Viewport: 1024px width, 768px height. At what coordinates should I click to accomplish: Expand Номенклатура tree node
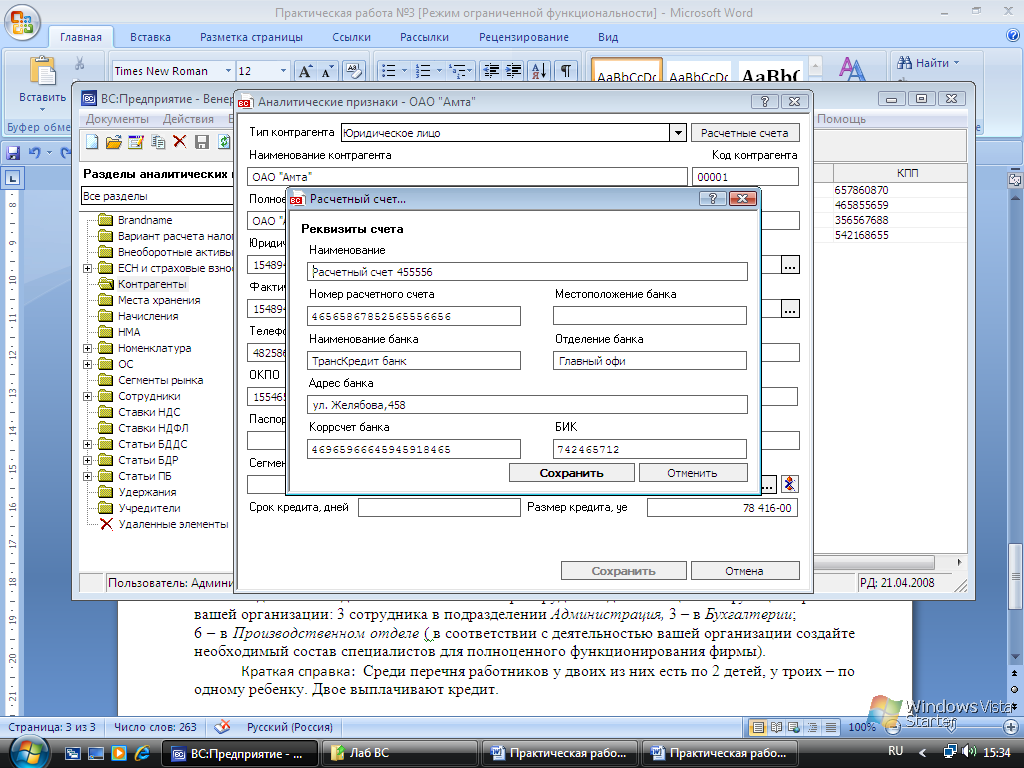click(x=88, y=348)
